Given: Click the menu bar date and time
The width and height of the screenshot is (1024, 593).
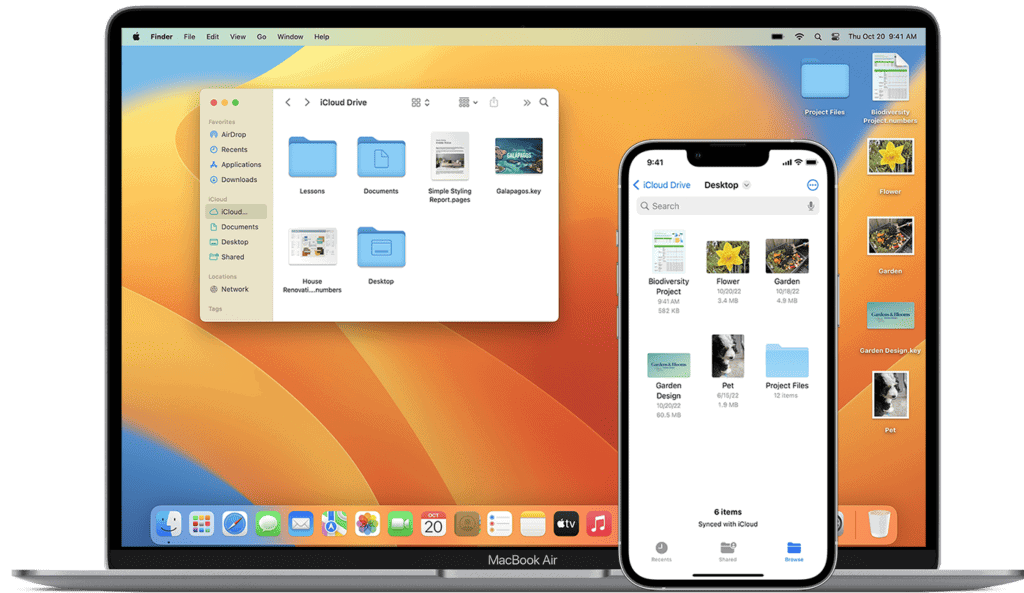Looking at the screenshot, I should (882, 37).
